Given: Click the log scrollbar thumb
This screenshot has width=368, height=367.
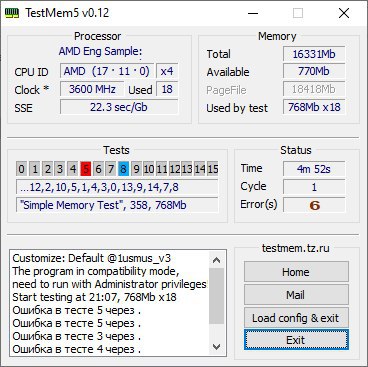Looking at the screenshot, I should click(217, 296).
